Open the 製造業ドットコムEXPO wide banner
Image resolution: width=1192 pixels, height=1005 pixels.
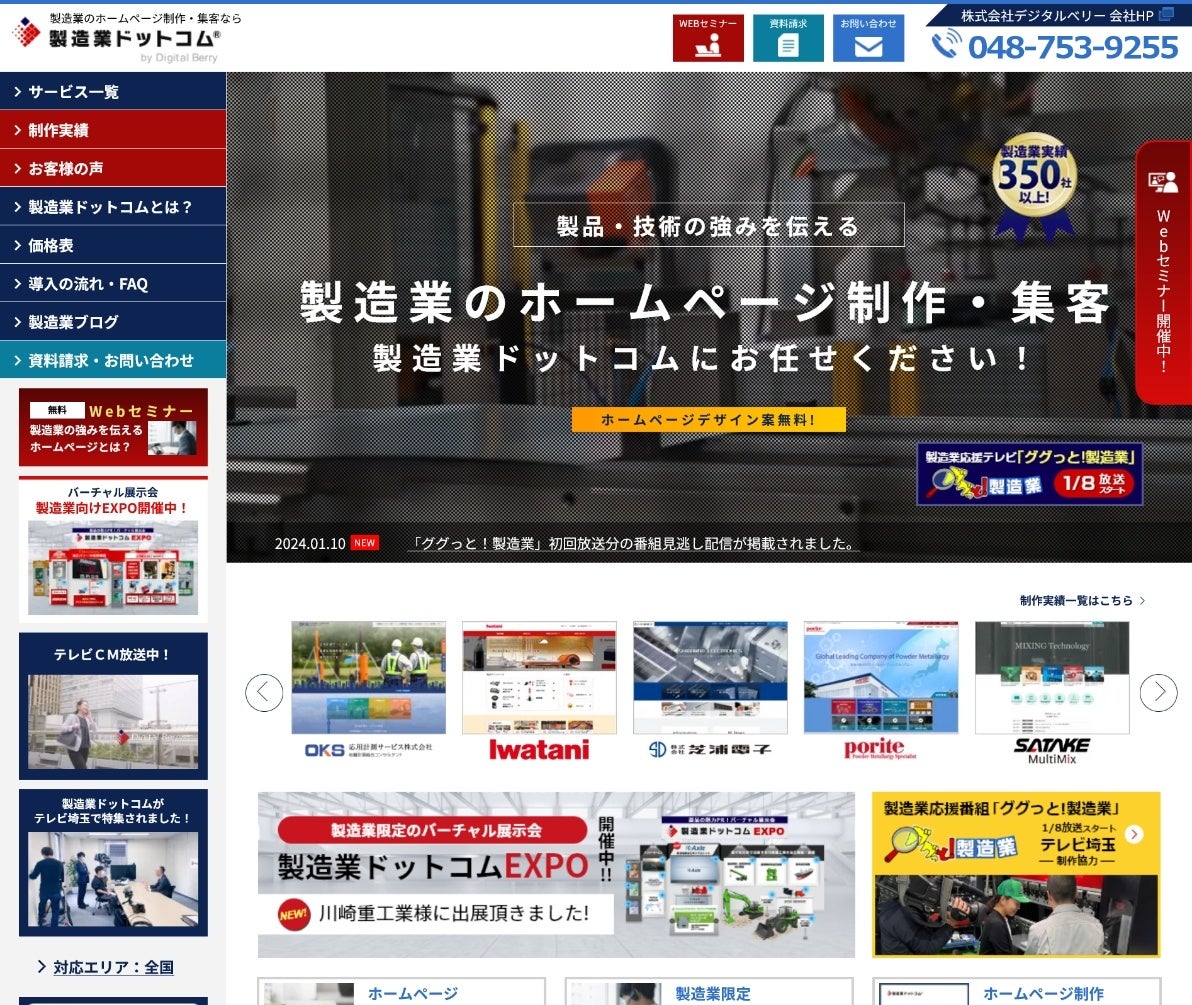556,875
